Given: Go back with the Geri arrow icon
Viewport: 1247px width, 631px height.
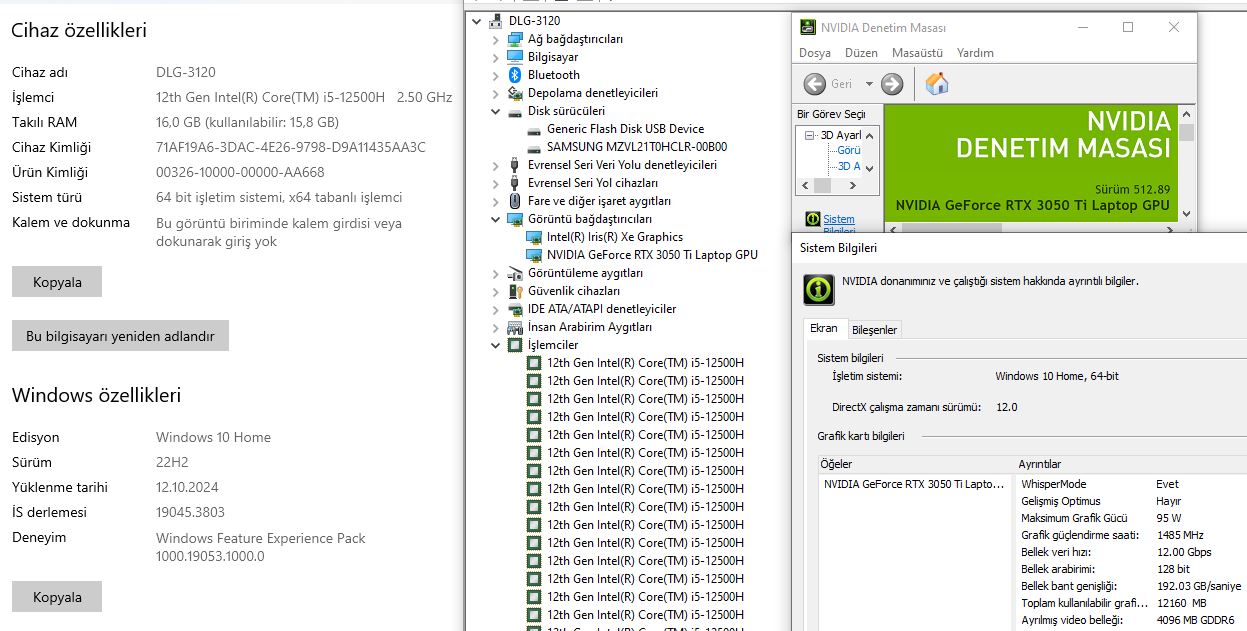Looking at the screenshot, I should pyautogui.click(x=815, y=84).
